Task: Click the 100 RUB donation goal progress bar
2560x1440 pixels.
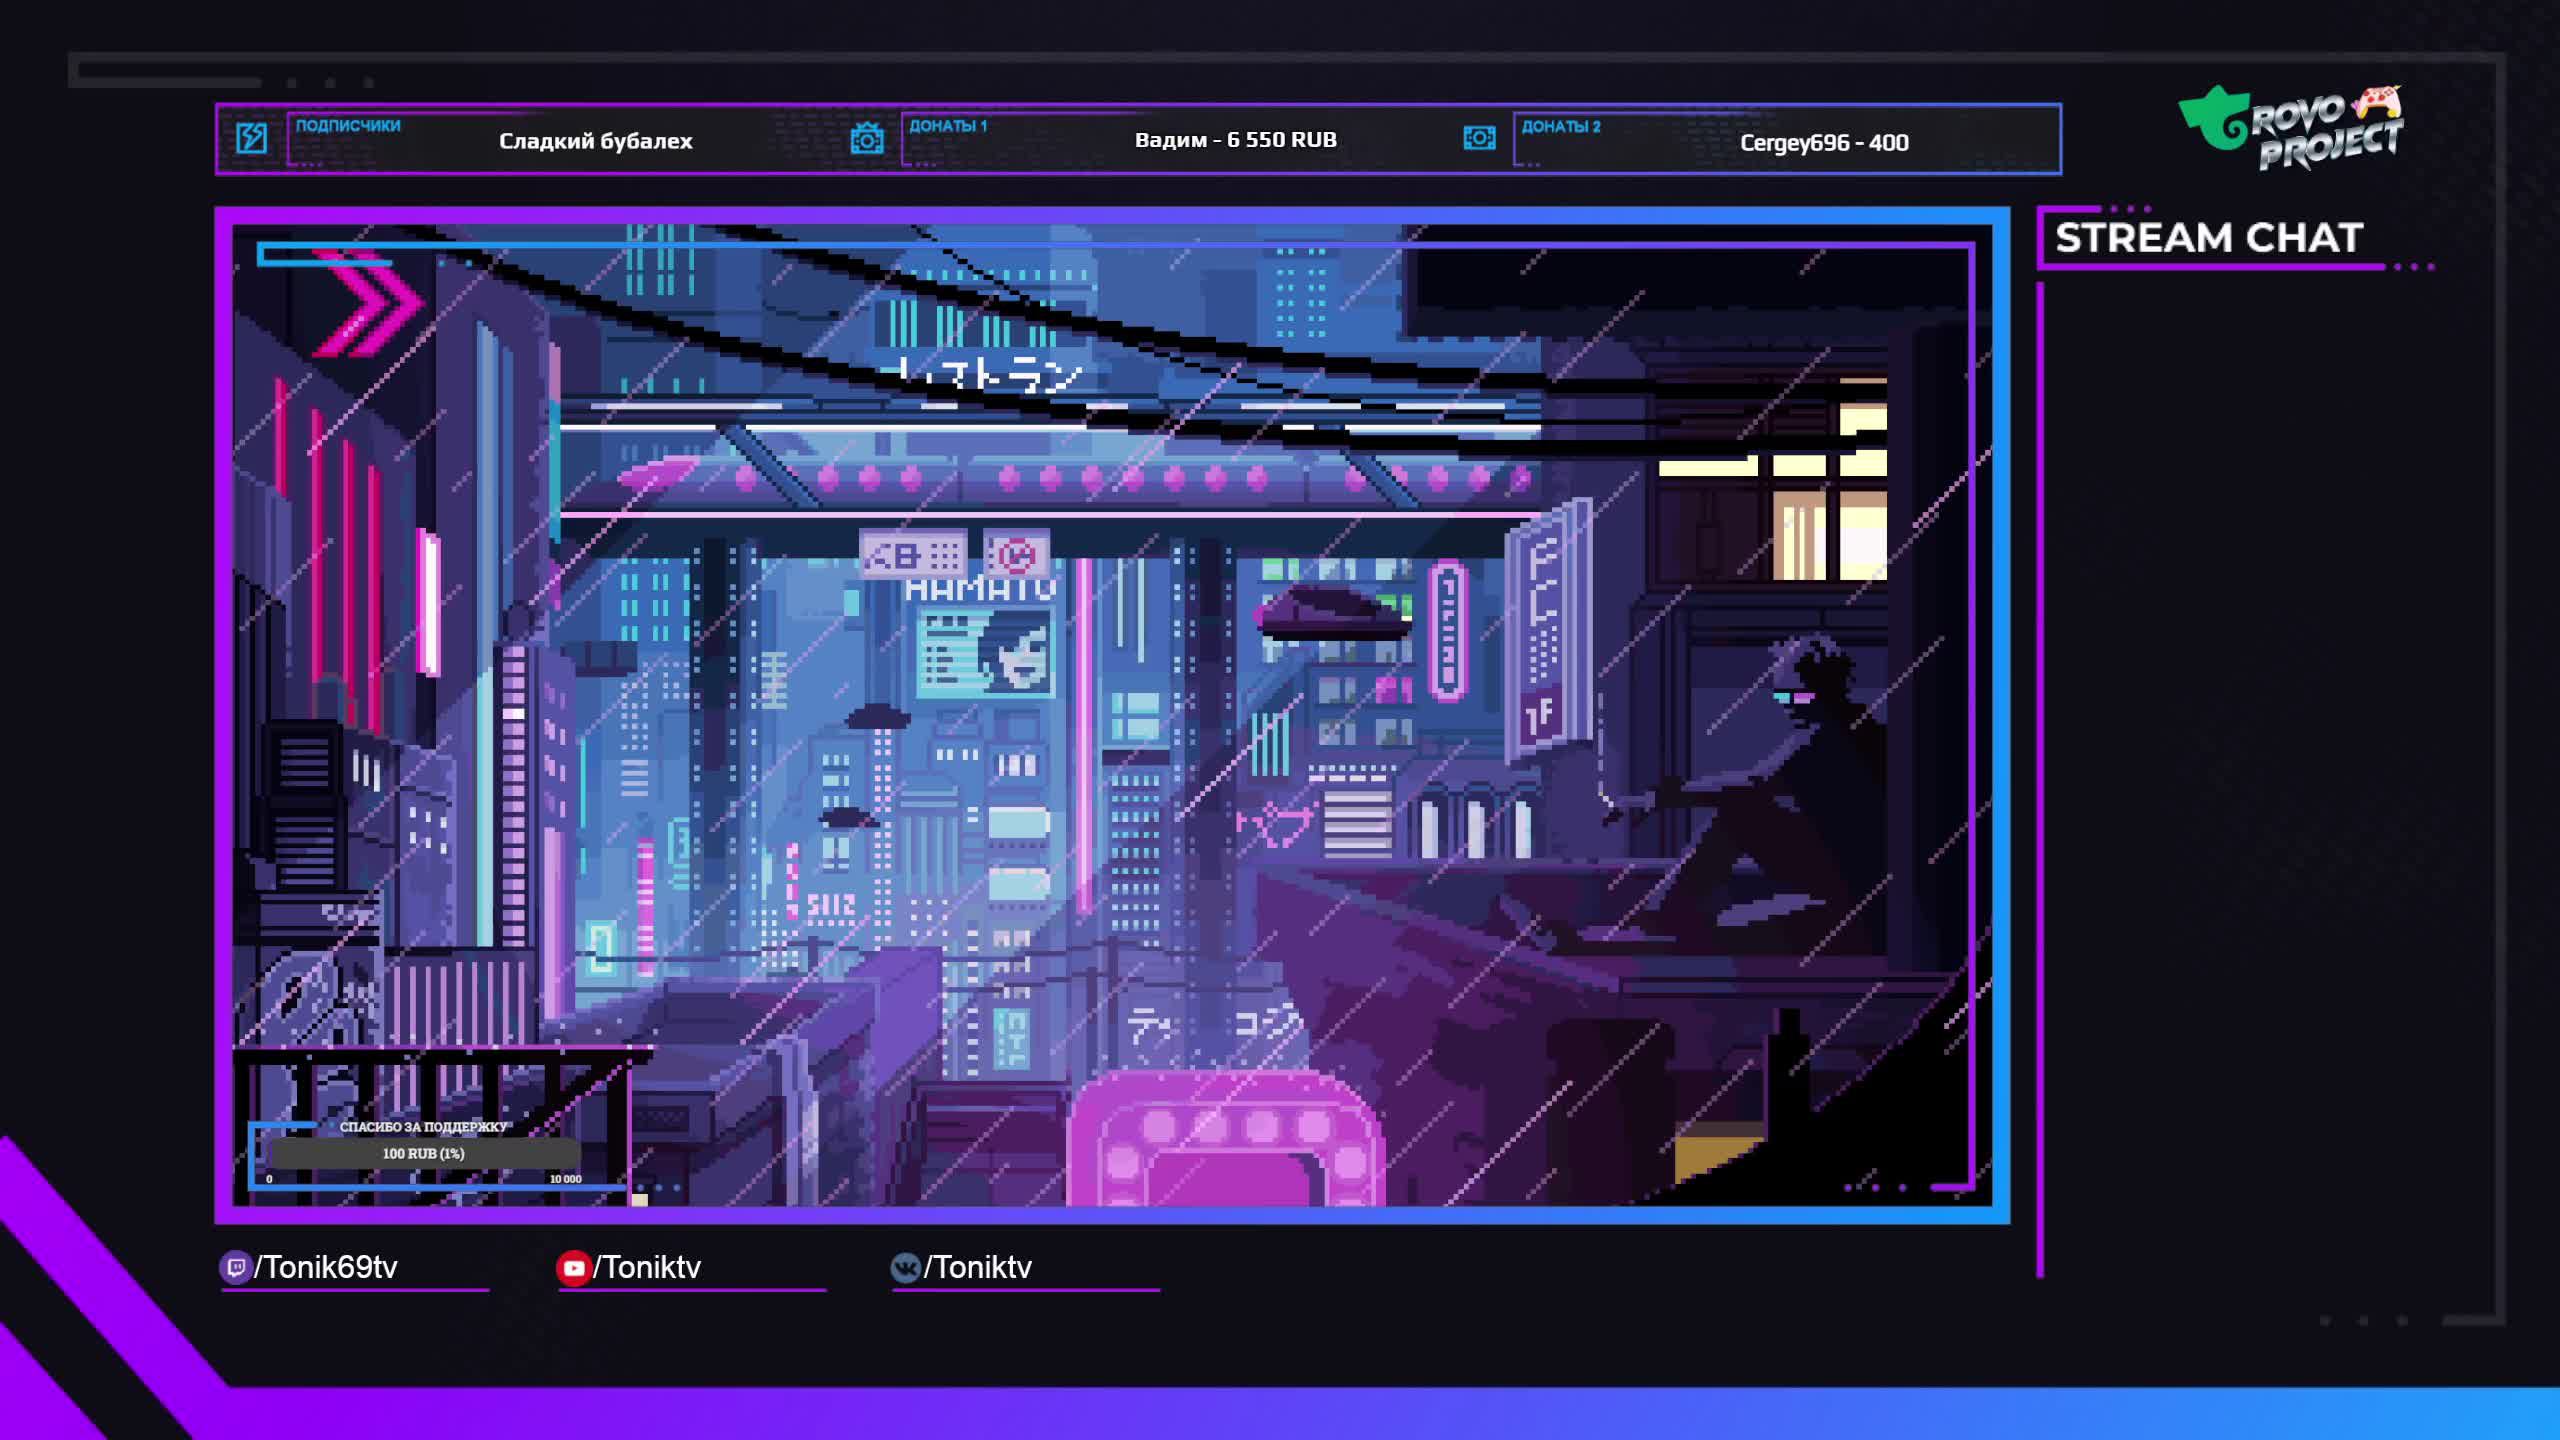Action: pos(423,1153)
